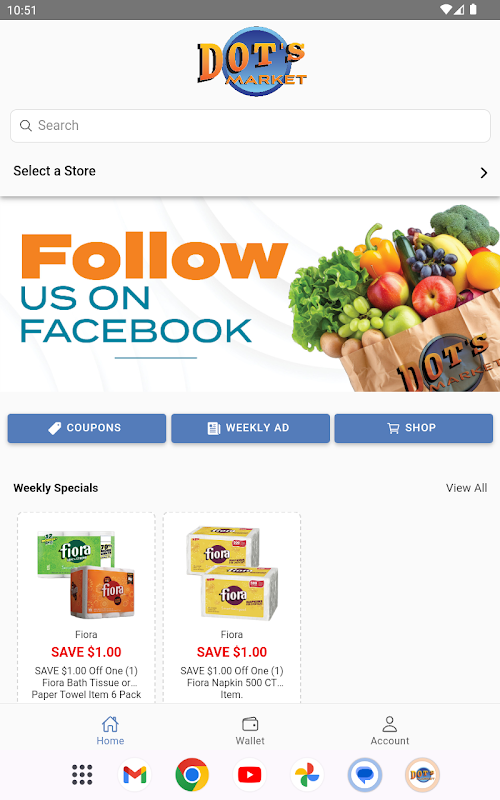Launch YouTube from the dock
Viewport: 500px width, 800px height.
click(249, 774)
